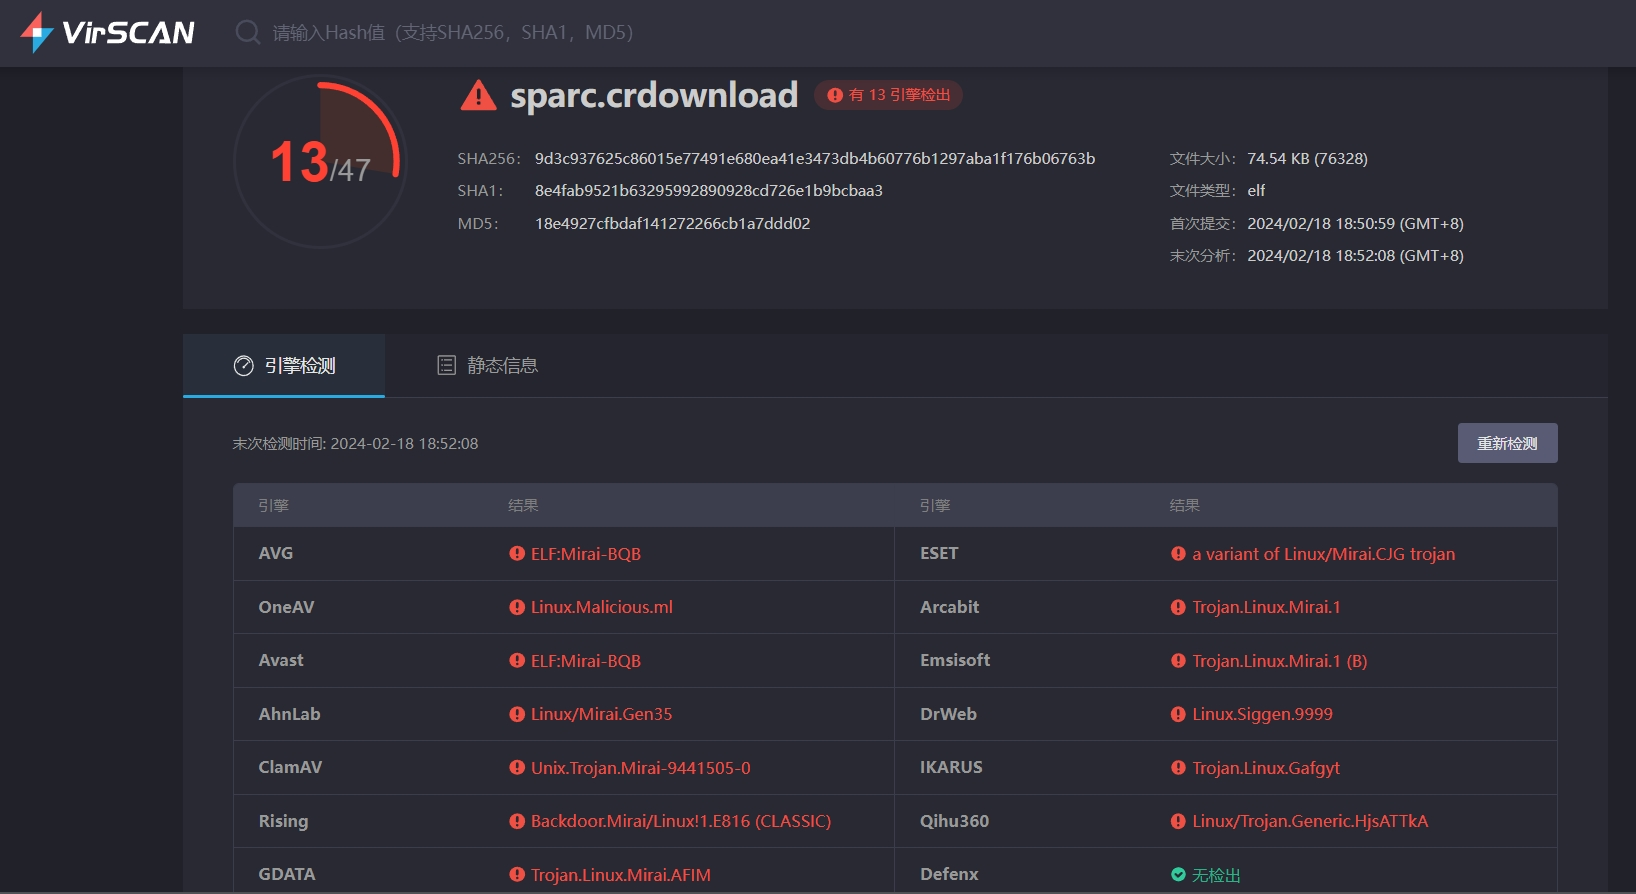This screenshot has height=894, width=1636.
Task: Click the green check icon for Defenx
Action: (1178, 874)
